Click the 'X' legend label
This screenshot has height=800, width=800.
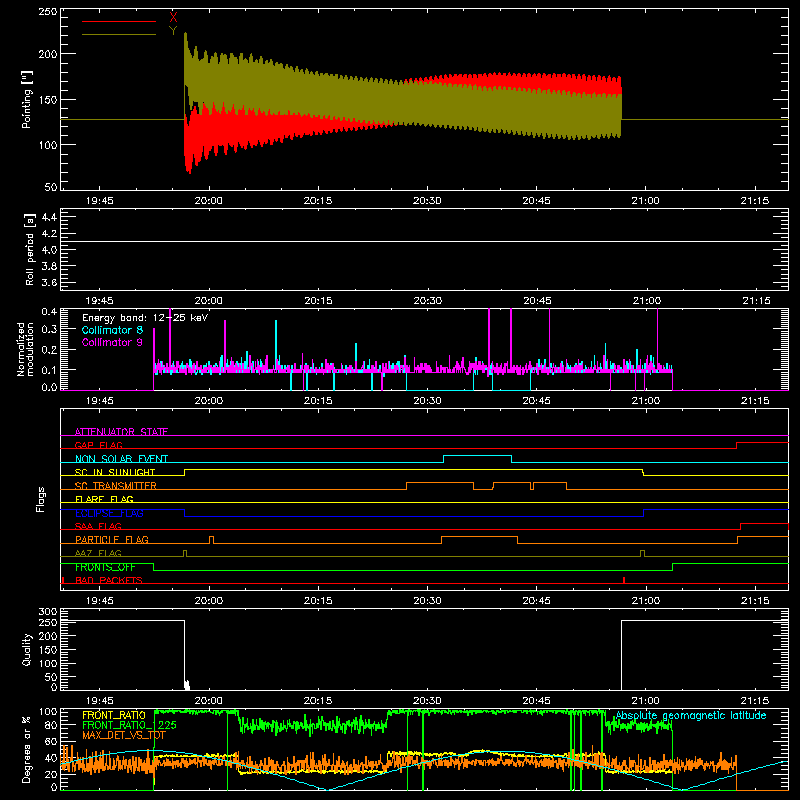coord(173,17)
